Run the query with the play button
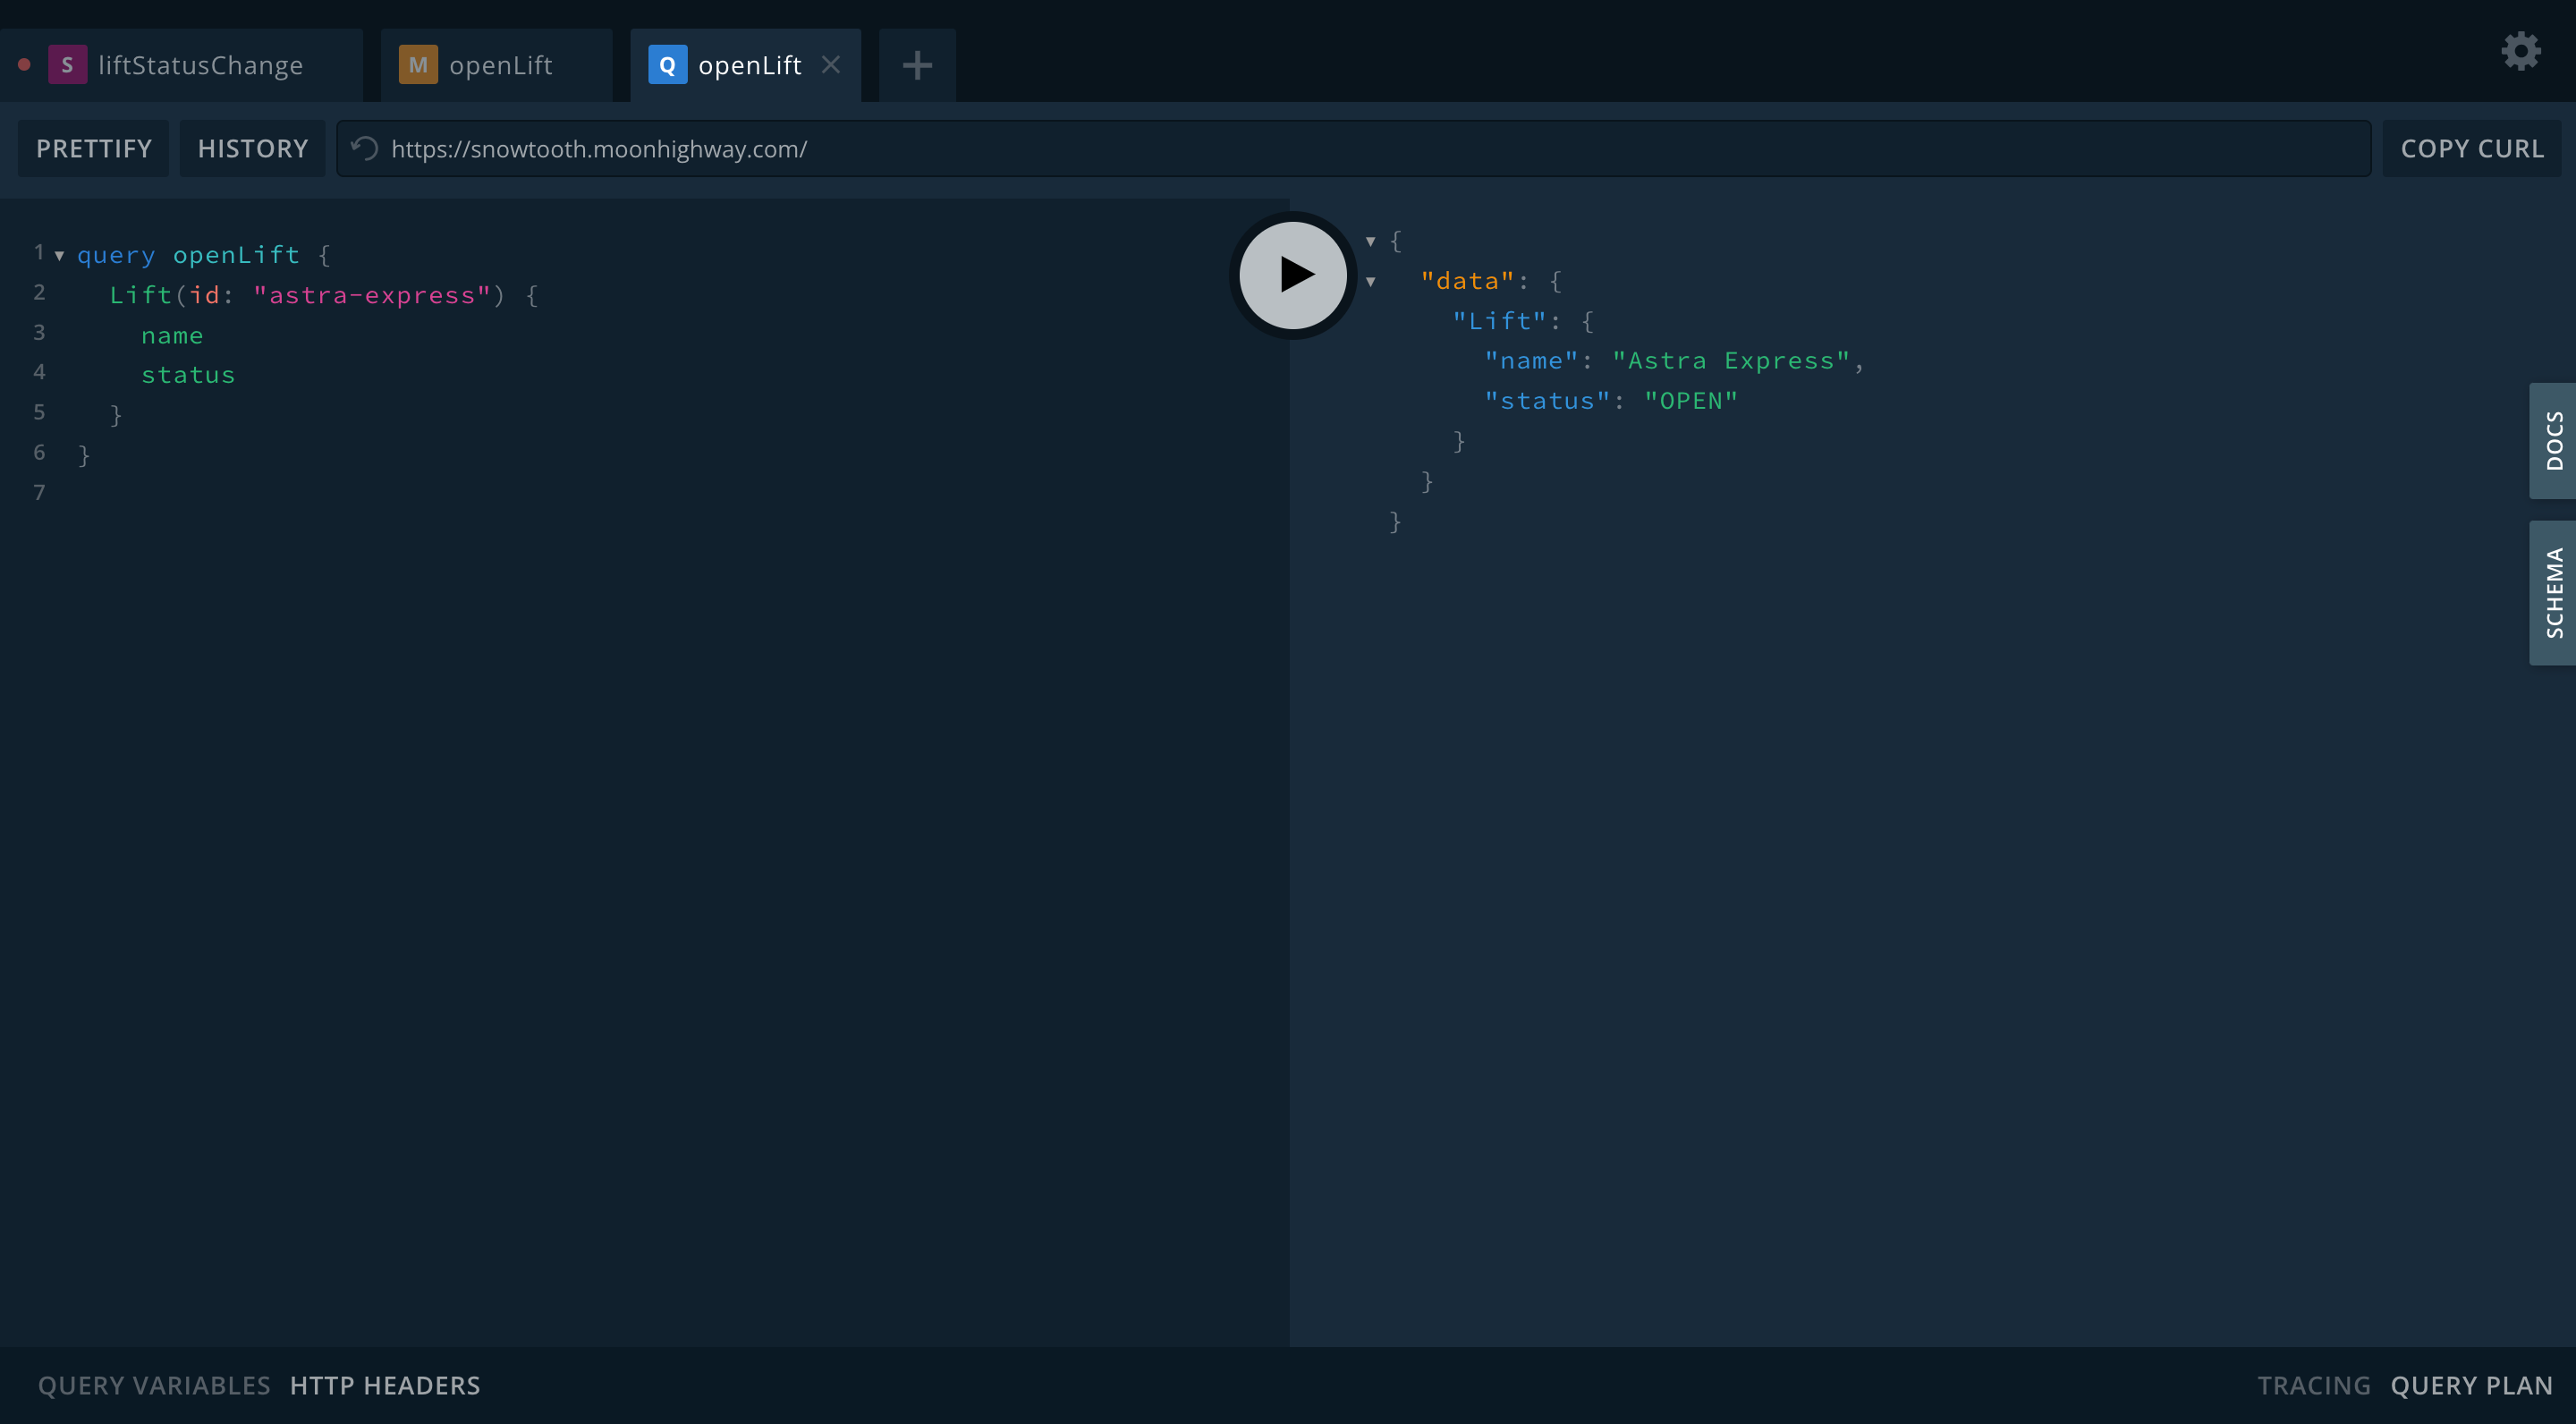 pos(1293,275)
